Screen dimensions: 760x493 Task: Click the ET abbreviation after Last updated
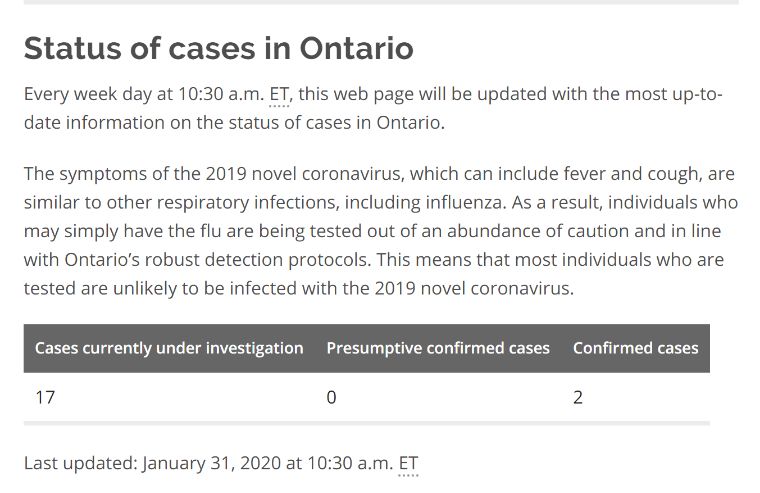[408, 463]
